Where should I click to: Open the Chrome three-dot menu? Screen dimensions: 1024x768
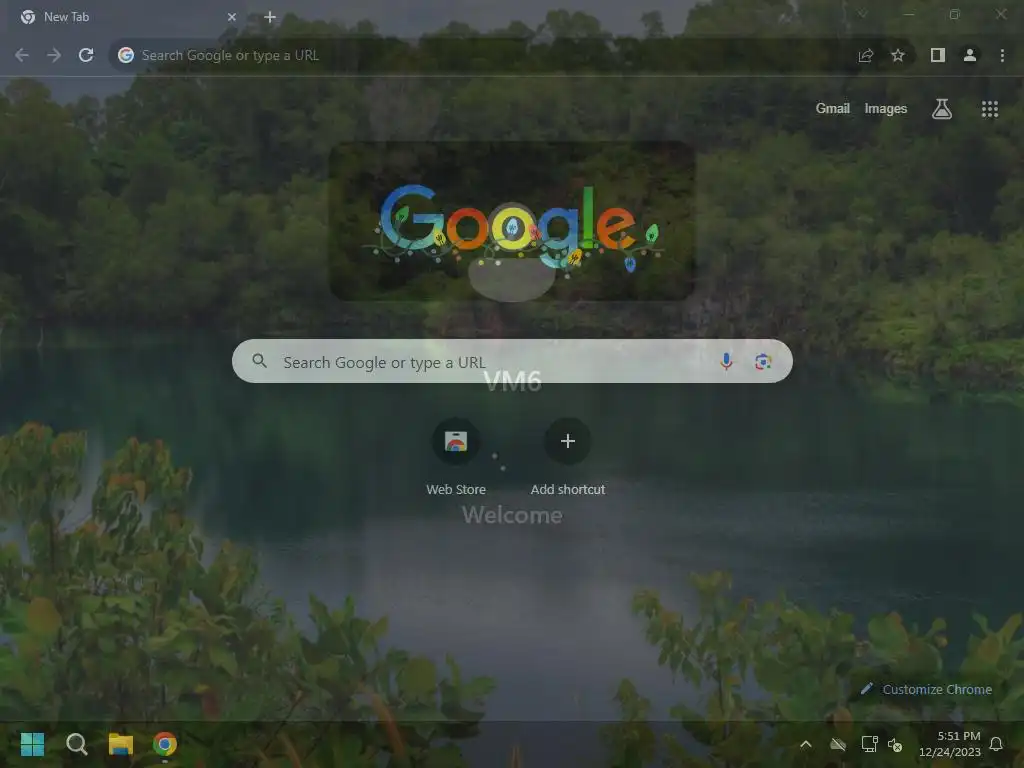point(1002,56)
